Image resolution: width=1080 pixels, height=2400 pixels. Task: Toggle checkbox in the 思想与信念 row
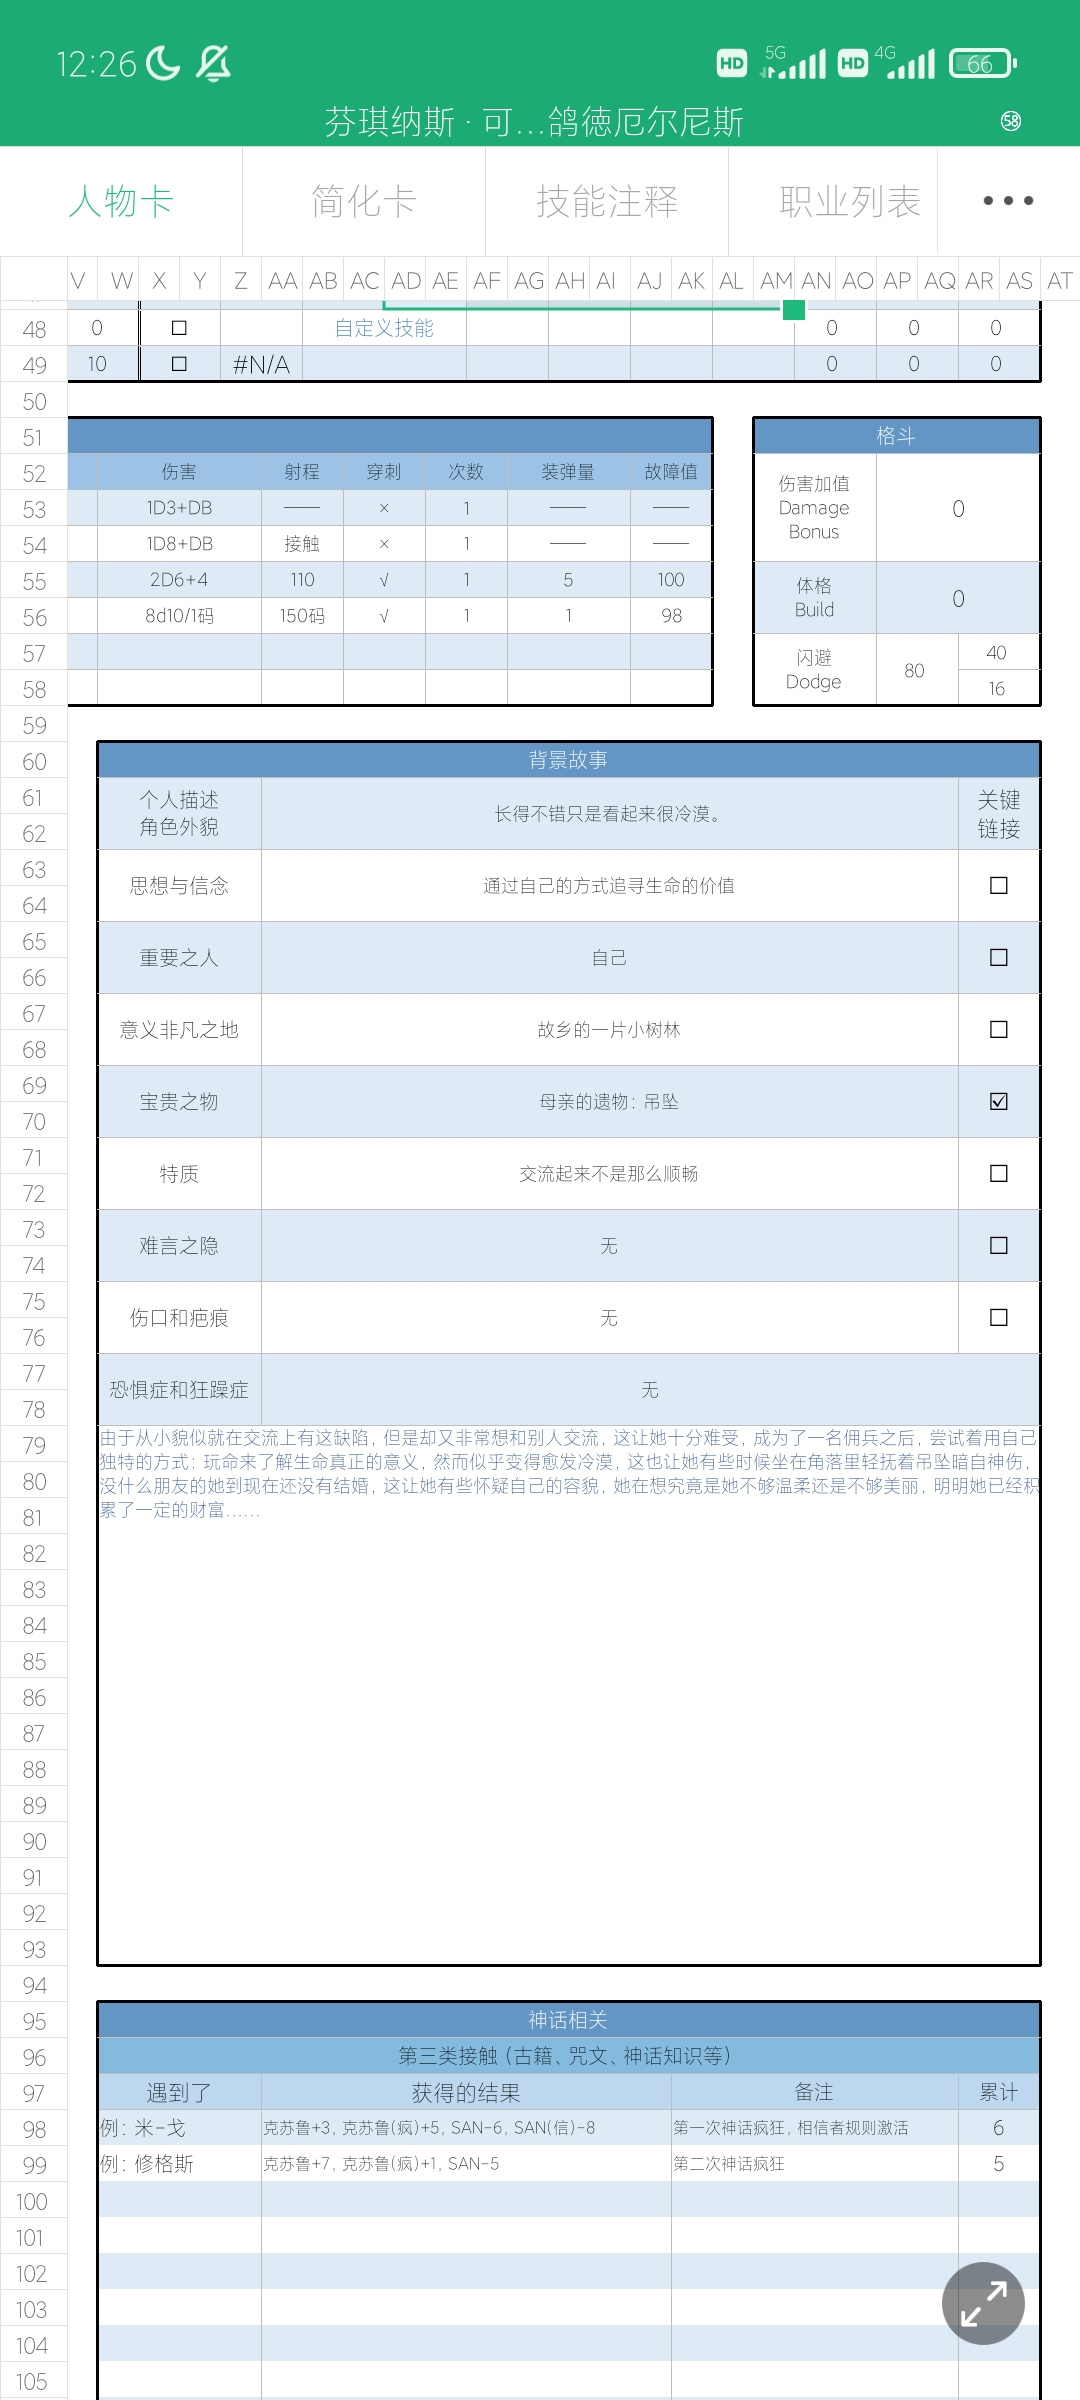pos(998,885)
